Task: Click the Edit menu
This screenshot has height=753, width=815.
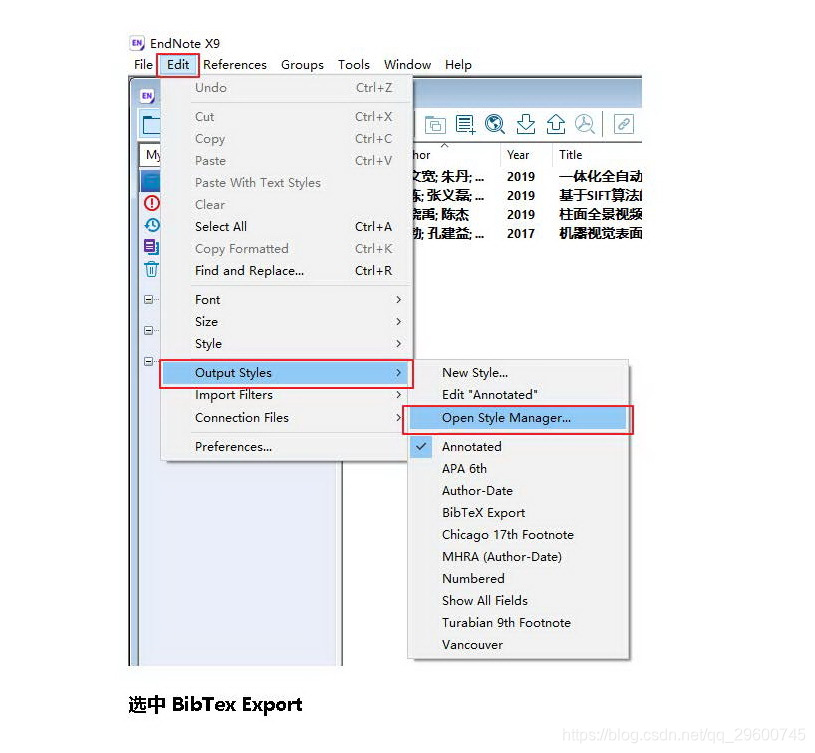Action: (x=178, y=65)
